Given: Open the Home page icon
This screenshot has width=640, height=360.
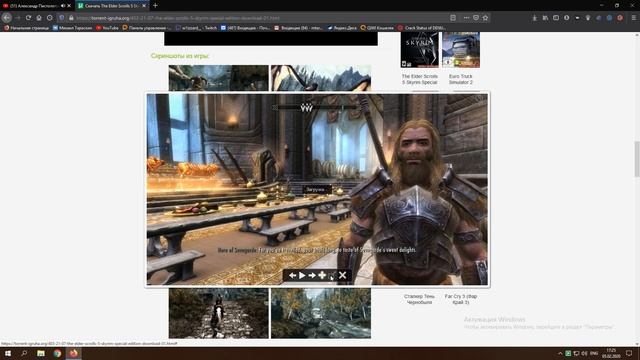Looking at the screenshot, I should point(39,18).
